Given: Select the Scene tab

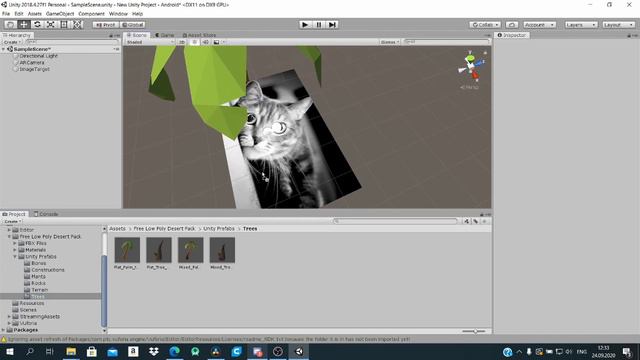Looking at the screenshot, I should coord(137,35).
